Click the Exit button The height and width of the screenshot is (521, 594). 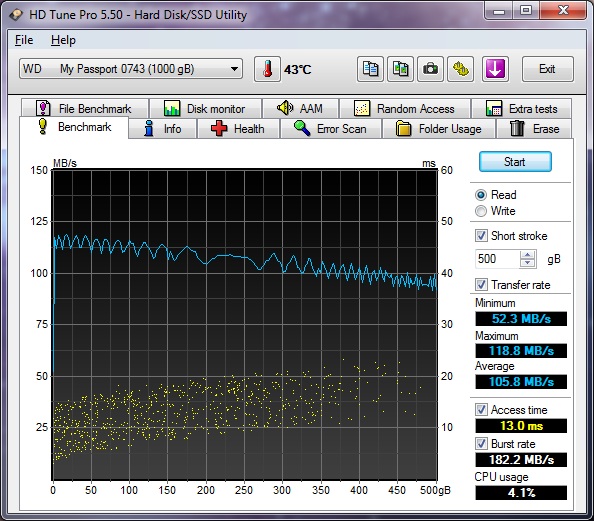point(547,69)
